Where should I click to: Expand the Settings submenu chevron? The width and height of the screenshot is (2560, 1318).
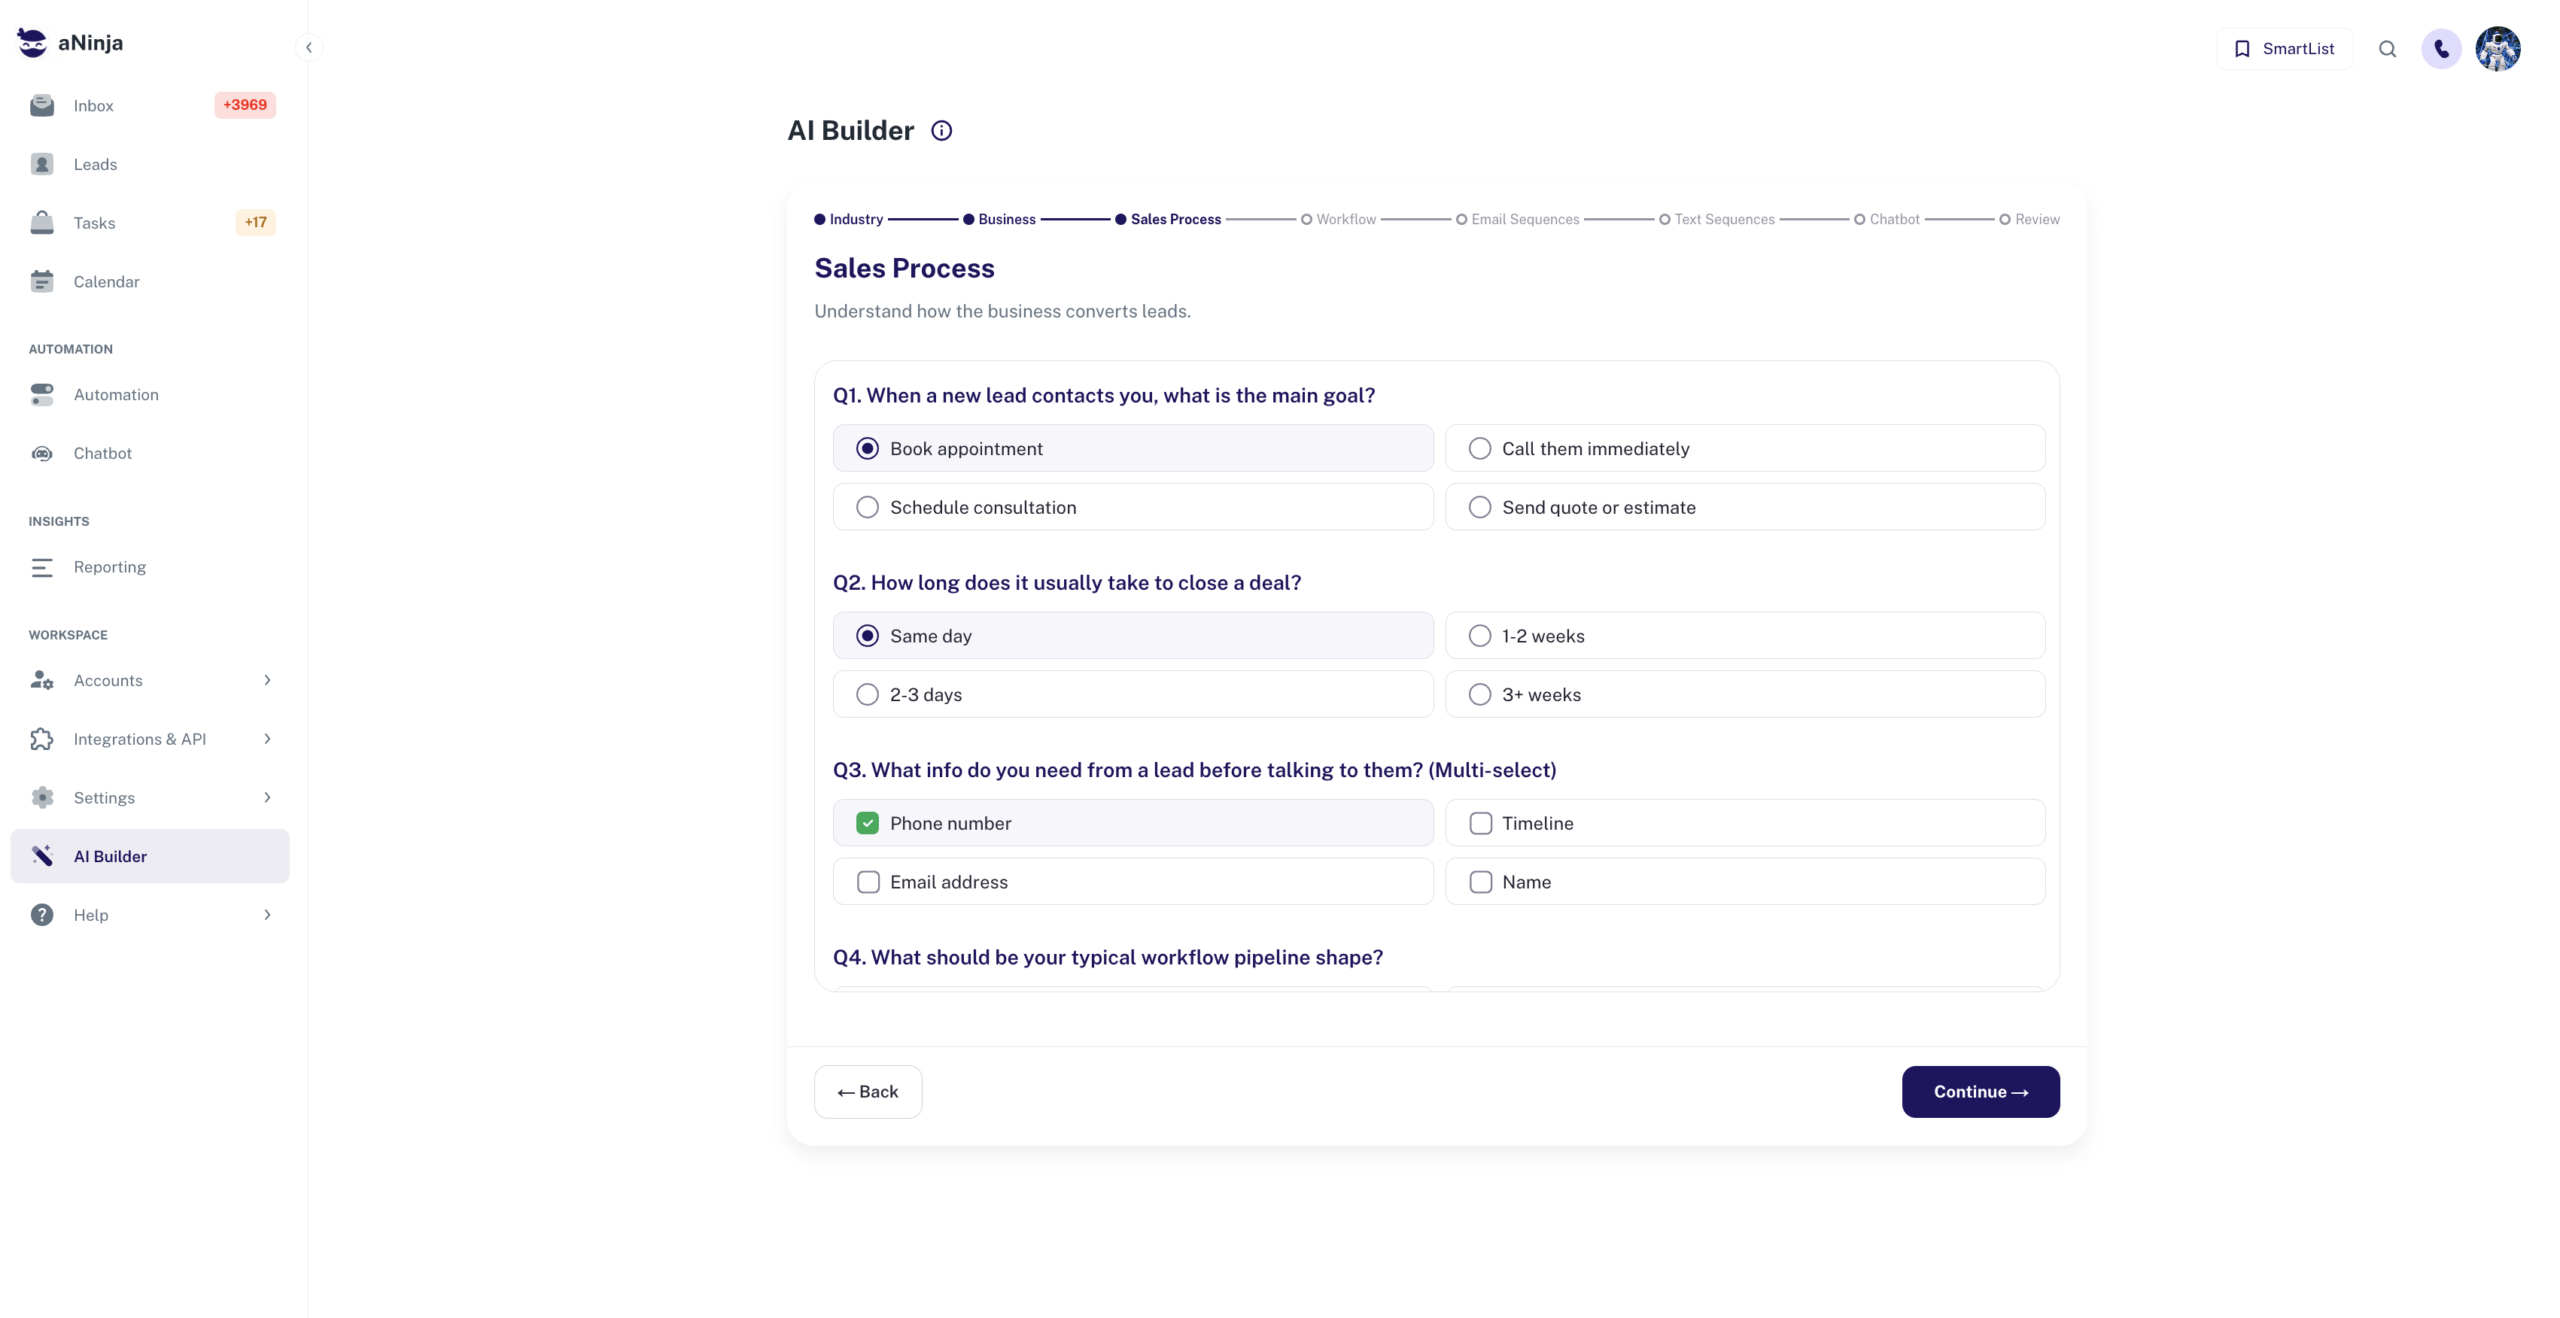[267, 798]
